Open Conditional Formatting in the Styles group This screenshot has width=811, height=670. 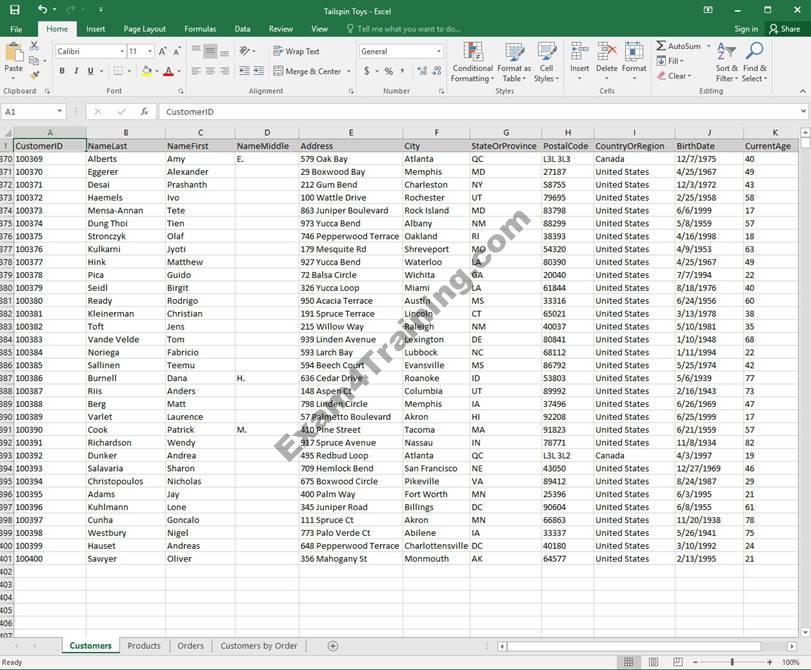(x=472, y=60)
